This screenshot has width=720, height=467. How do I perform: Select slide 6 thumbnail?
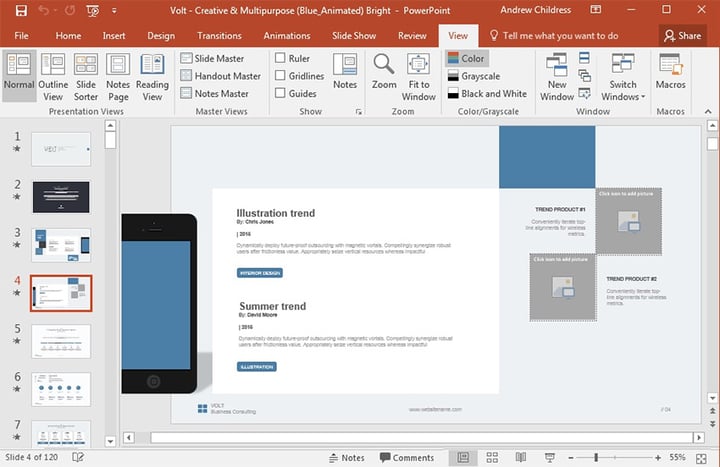[x=61, y=389]
